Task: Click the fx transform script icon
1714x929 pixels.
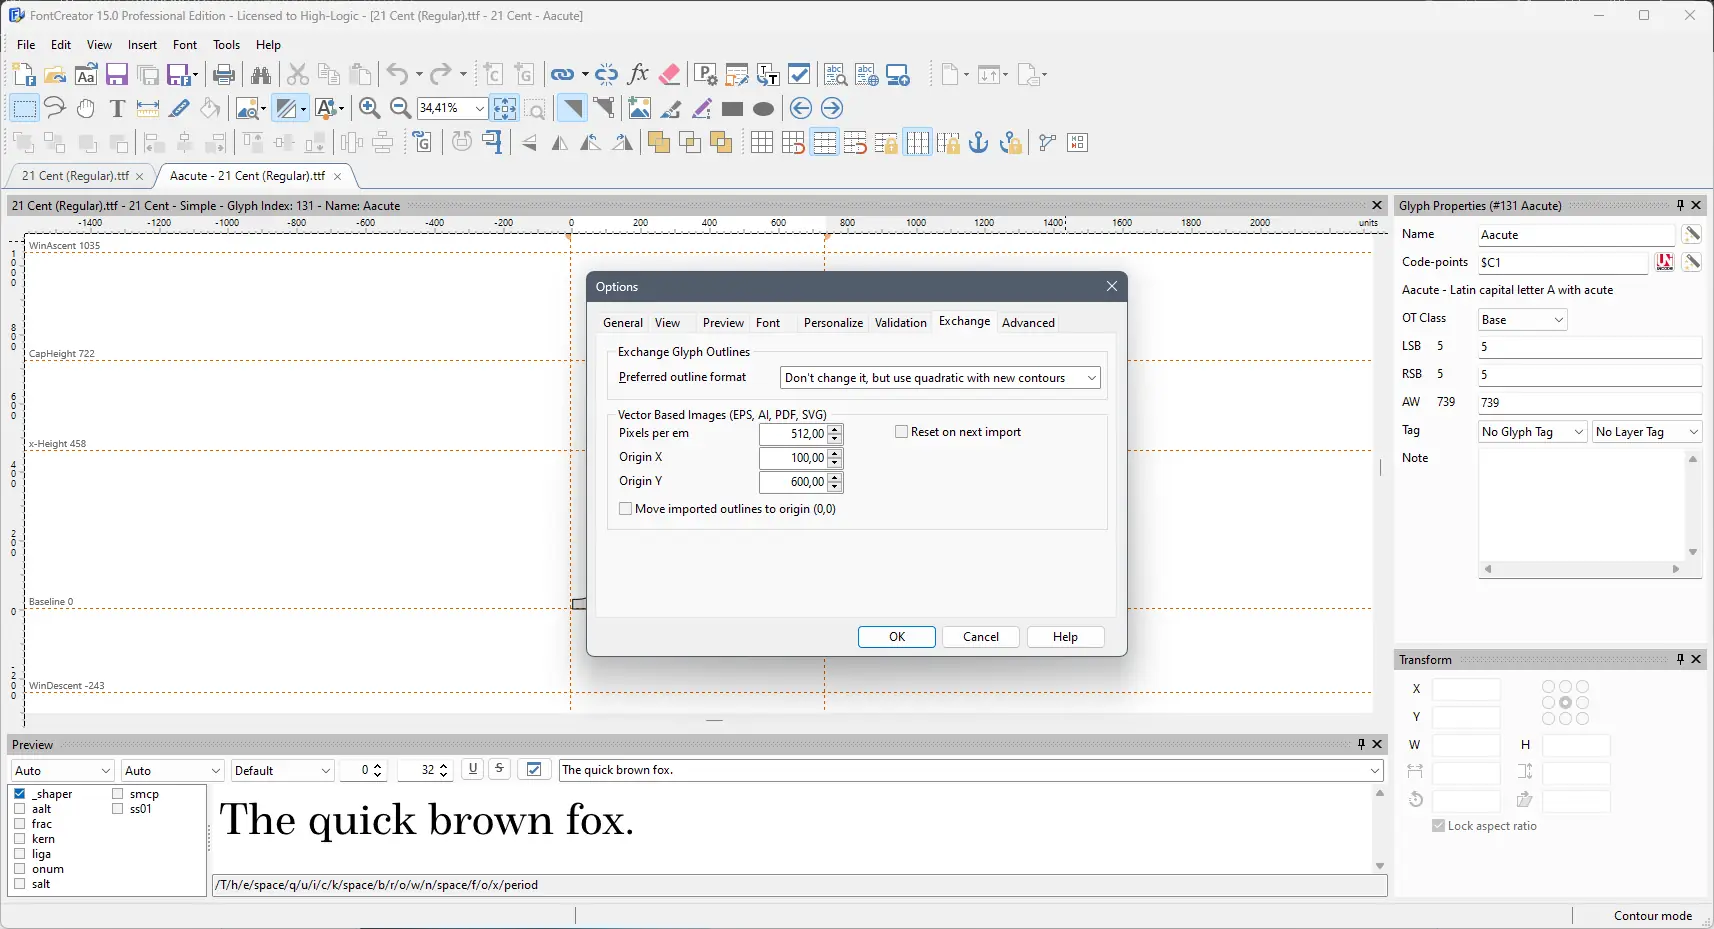Action: [638, 75]
